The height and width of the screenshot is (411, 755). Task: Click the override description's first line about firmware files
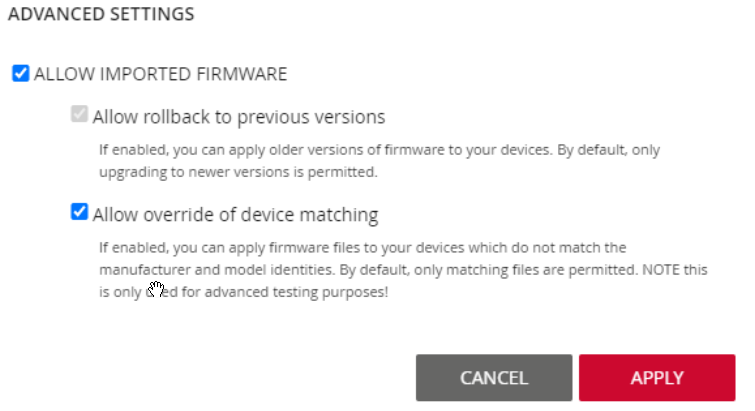coord(363,248)
